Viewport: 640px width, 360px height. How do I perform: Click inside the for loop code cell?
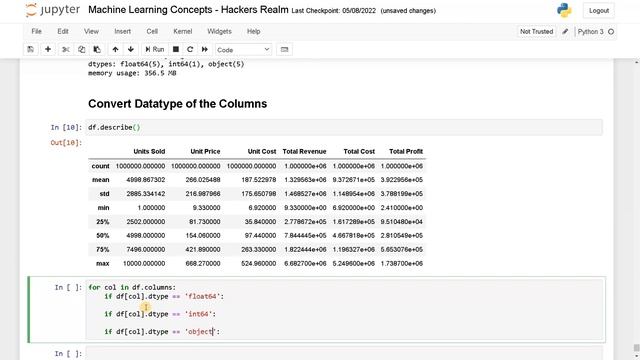click(345, 309)
